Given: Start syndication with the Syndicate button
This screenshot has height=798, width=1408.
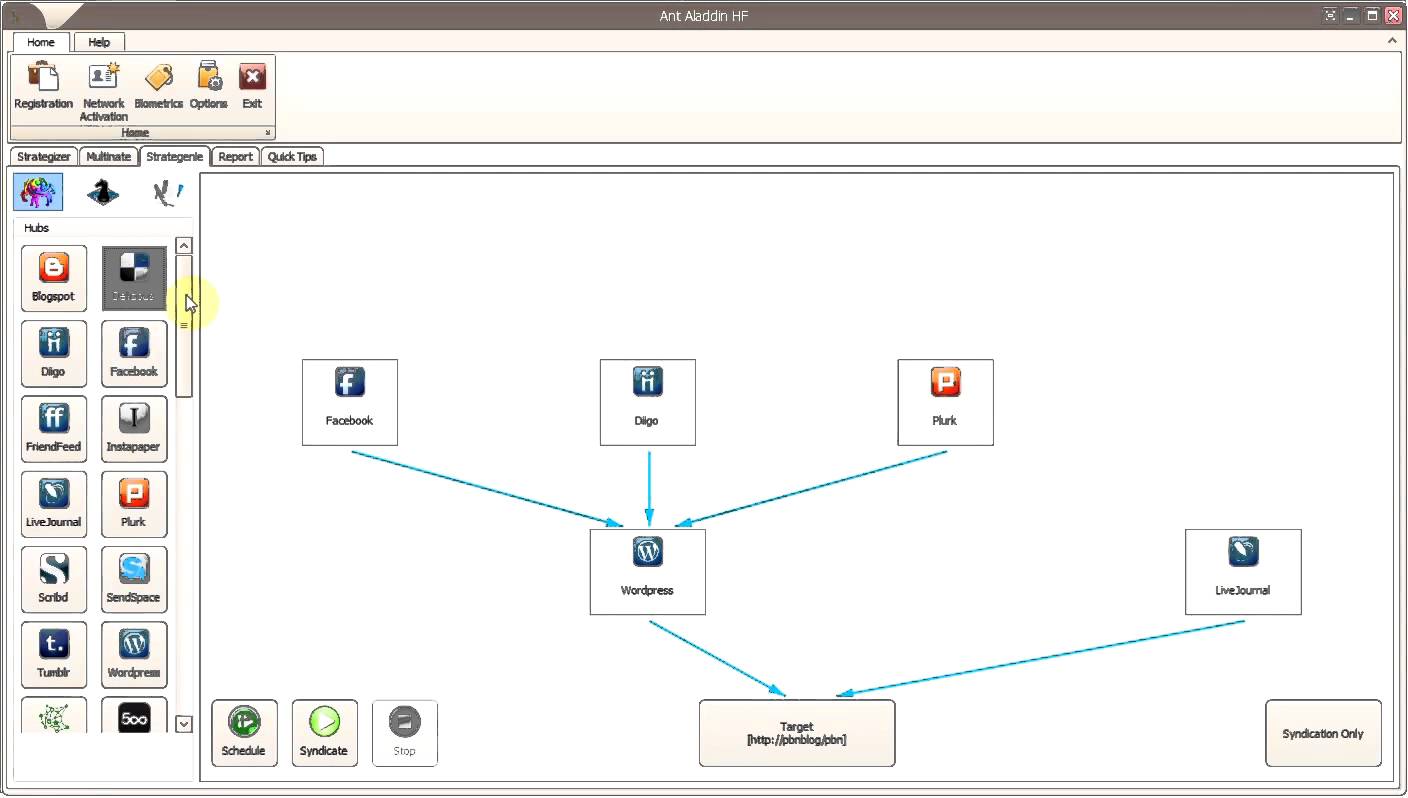Looking at the screenshot, I should pyautogui.click(x=324, y=733).
